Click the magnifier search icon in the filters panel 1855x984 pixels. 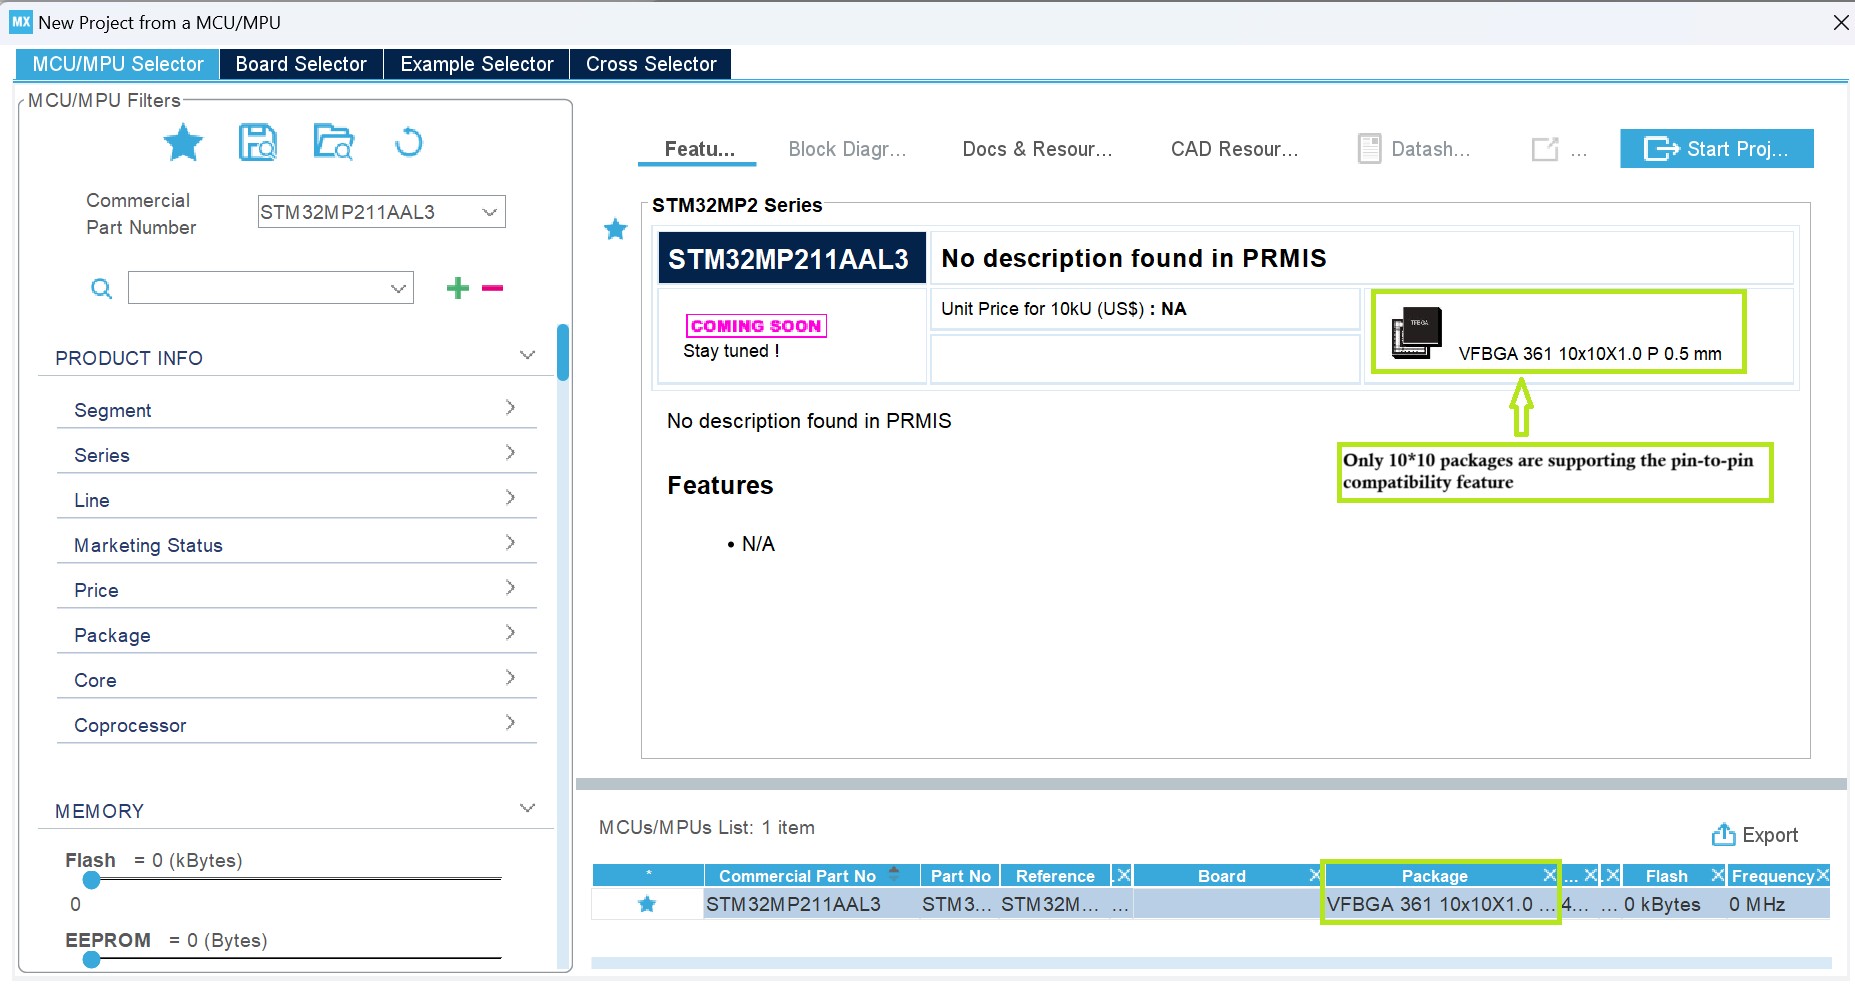[101, 289]
